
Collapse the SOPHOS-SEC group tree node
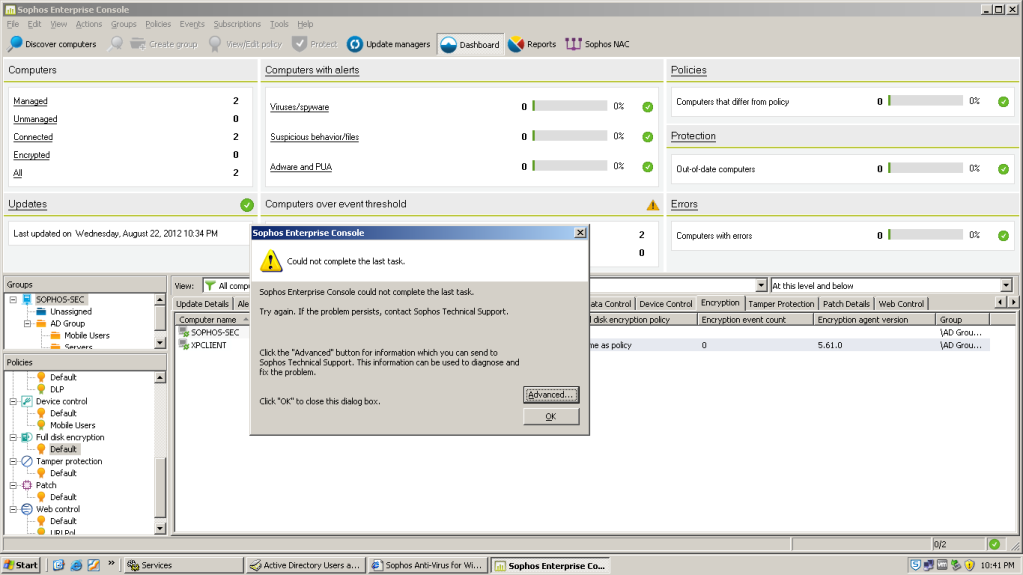(x=13, y=300)
